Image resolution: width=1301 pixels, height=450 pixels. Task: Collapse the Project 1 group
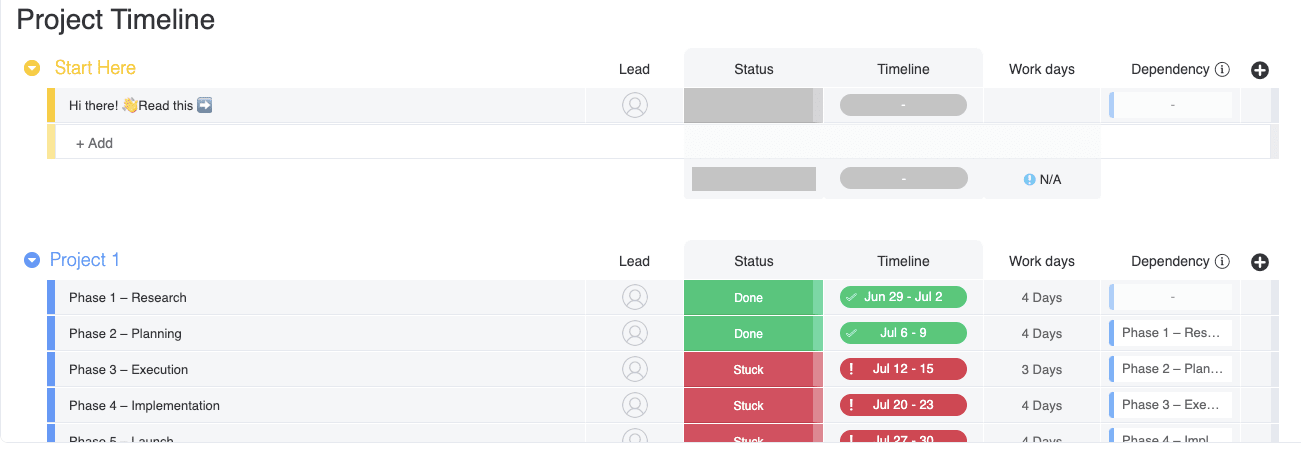coord(32,260)
